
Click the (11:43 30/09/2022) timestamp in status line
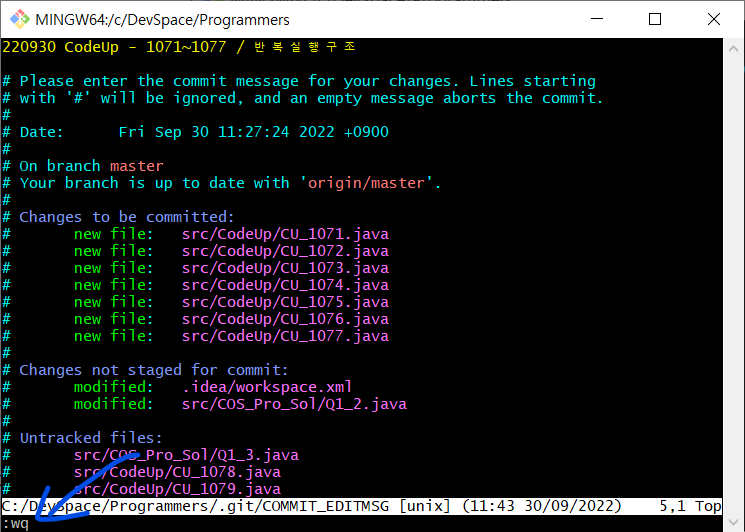(x=542, y=506)
